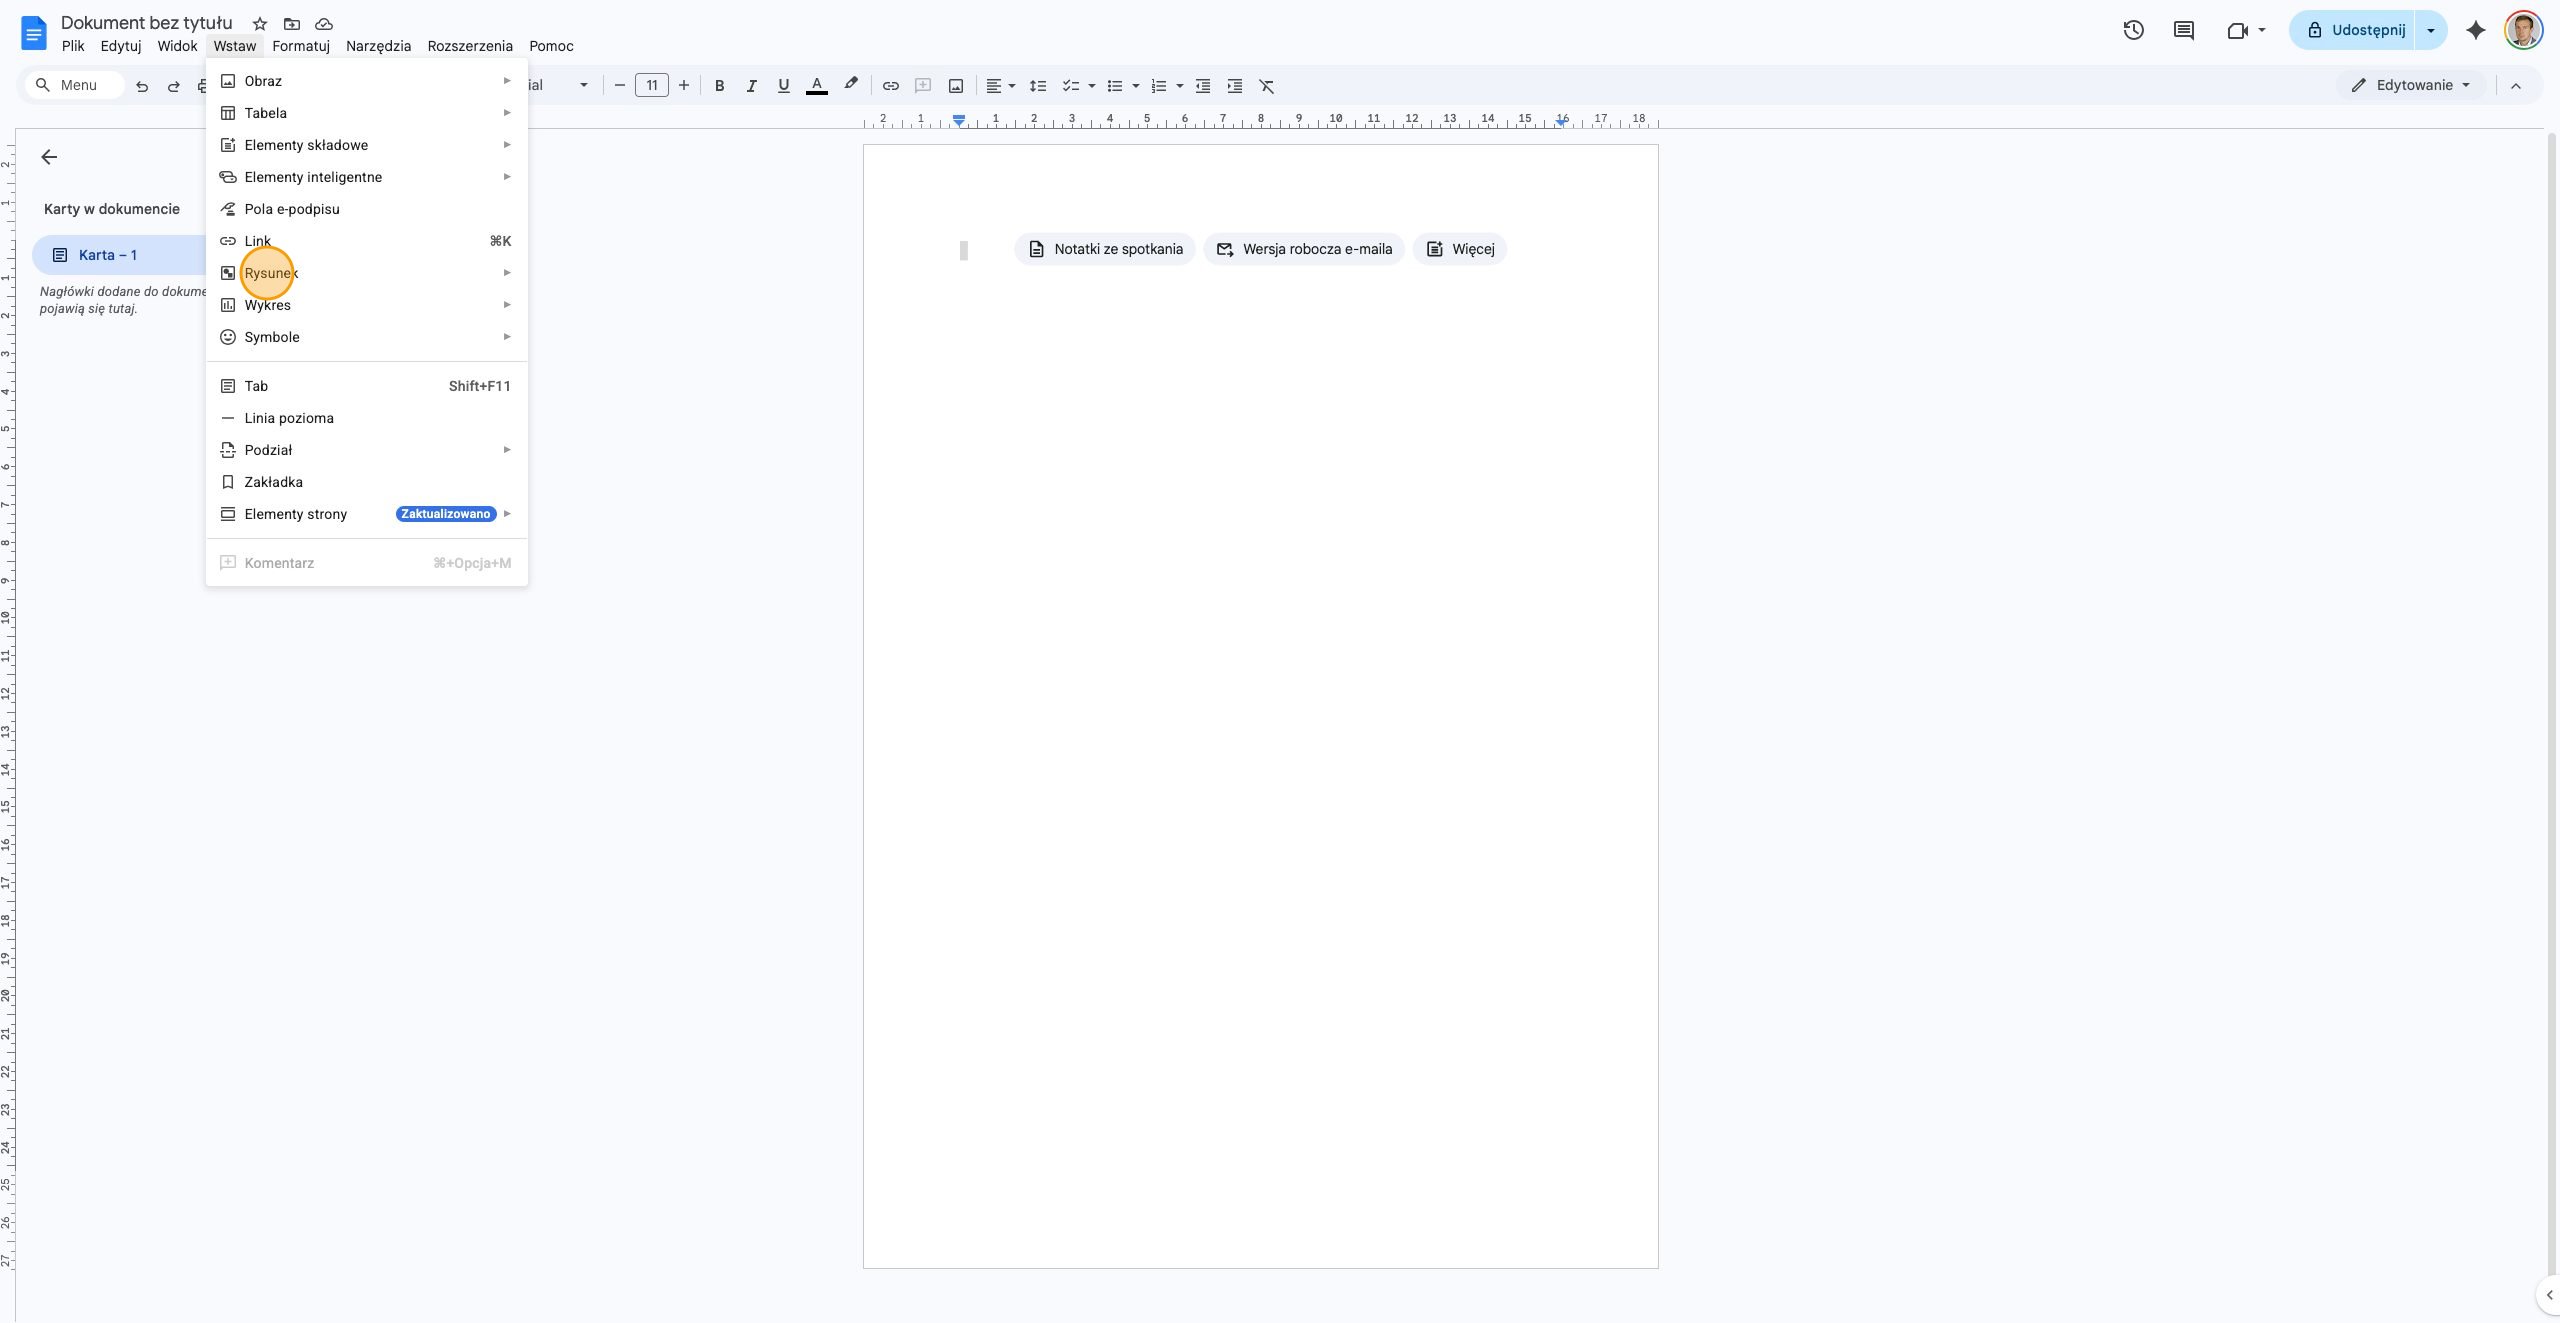Increase the font size with plus
This screenshot has width=2560, height=1323.
click(x=684, y=86)
